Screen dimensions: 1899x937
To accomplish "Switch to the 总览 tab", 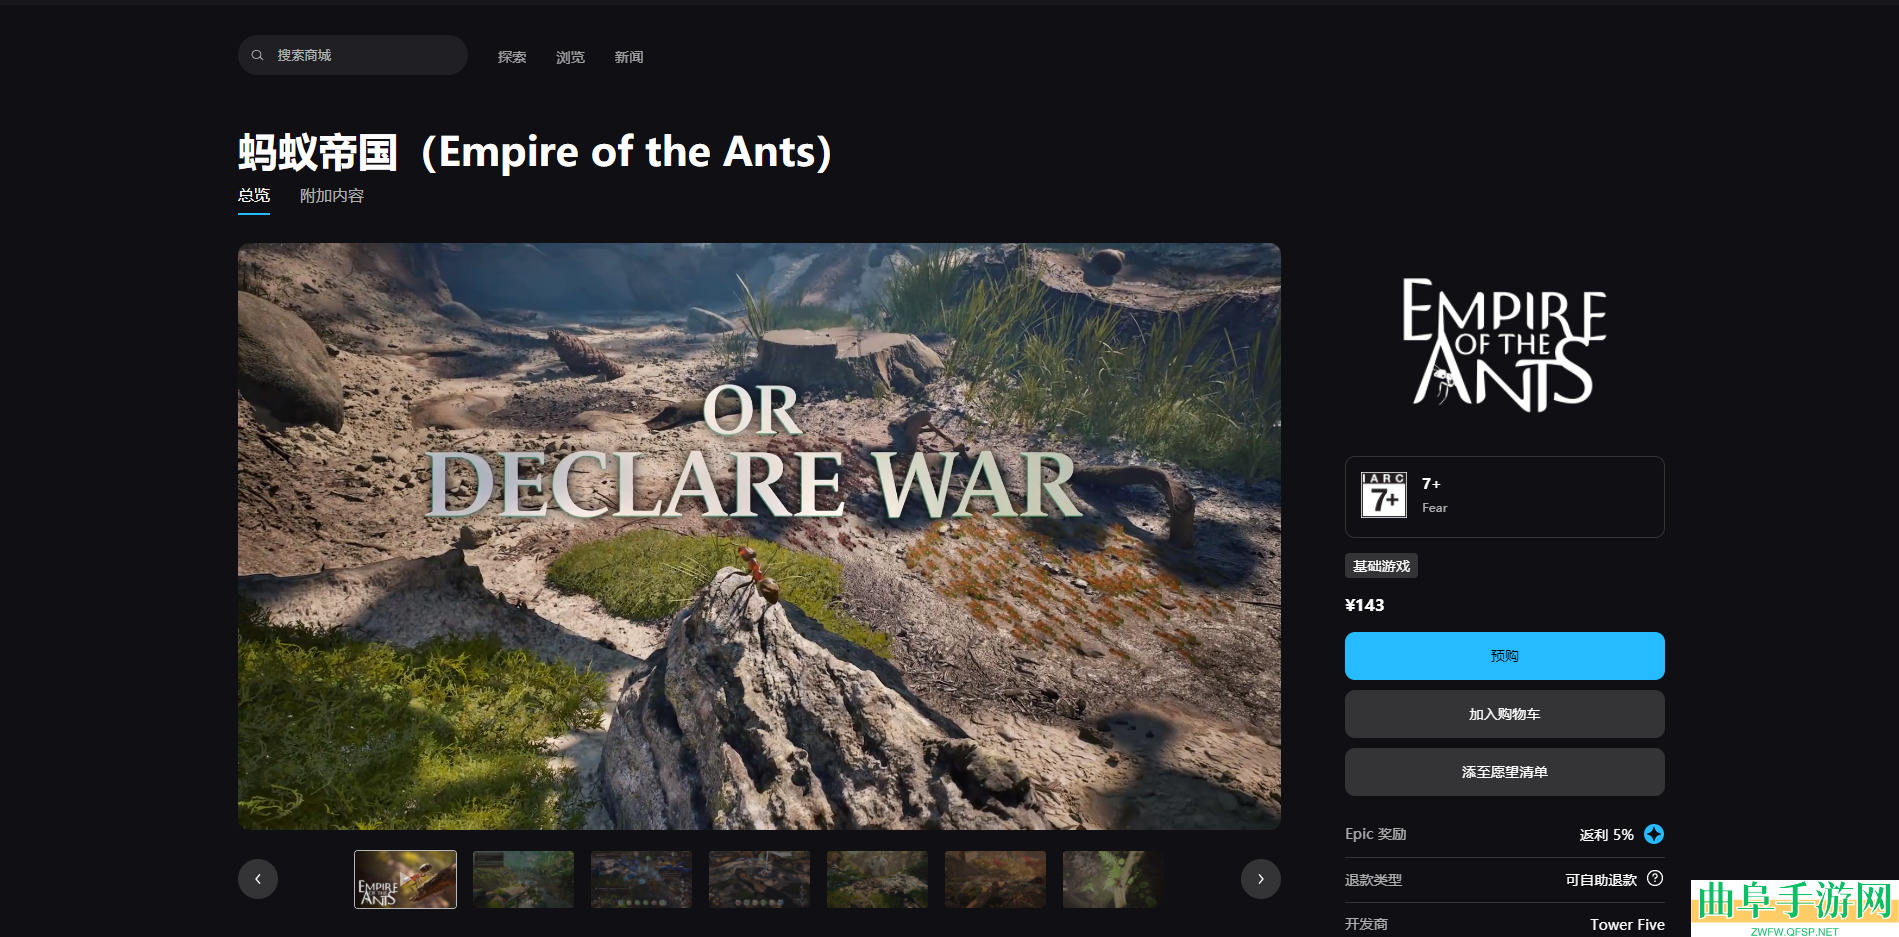I will coord(254,196).
